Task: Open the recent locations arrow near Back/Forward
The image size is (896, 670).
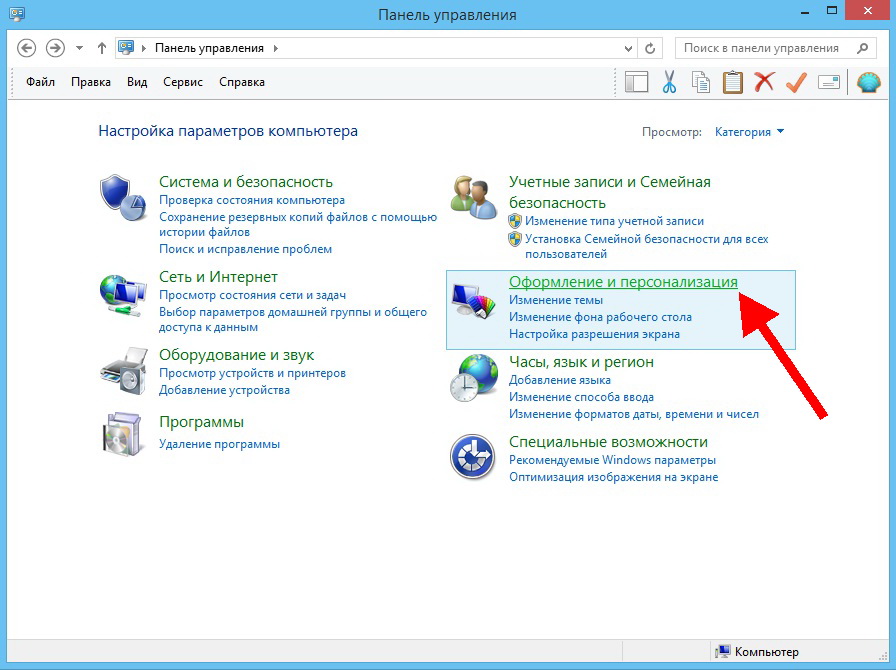Action: coord(79,48)
